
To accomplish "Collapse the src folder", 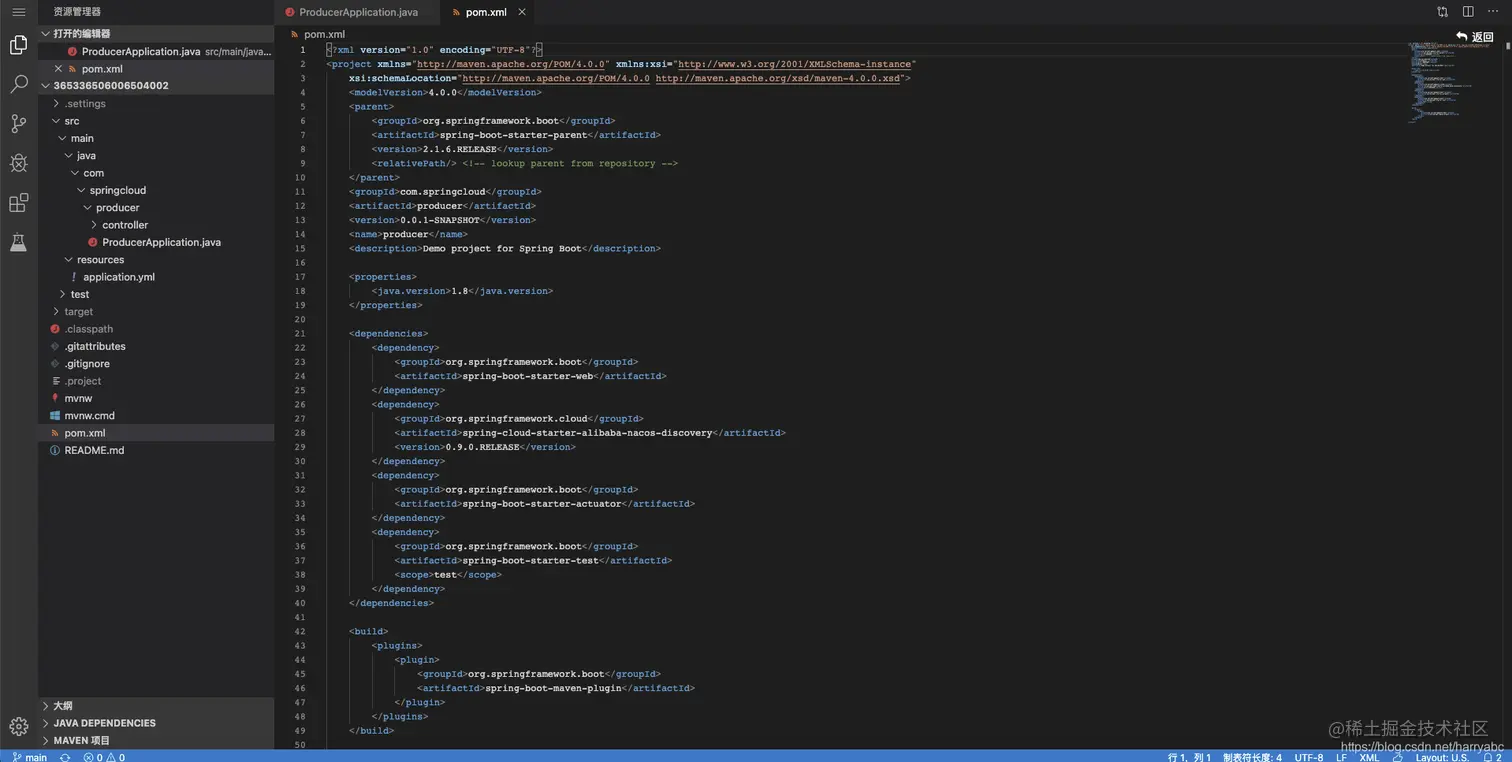I will coord(156,121).
